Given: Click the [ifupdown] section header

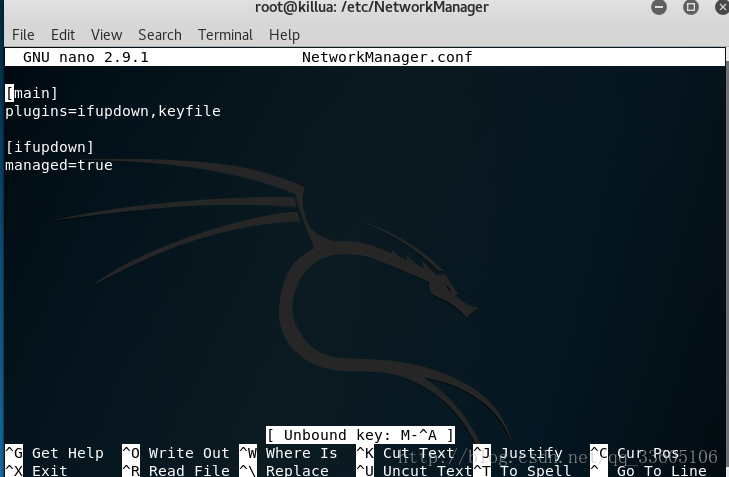Looking at the screenshot, I should click(50, 147).
